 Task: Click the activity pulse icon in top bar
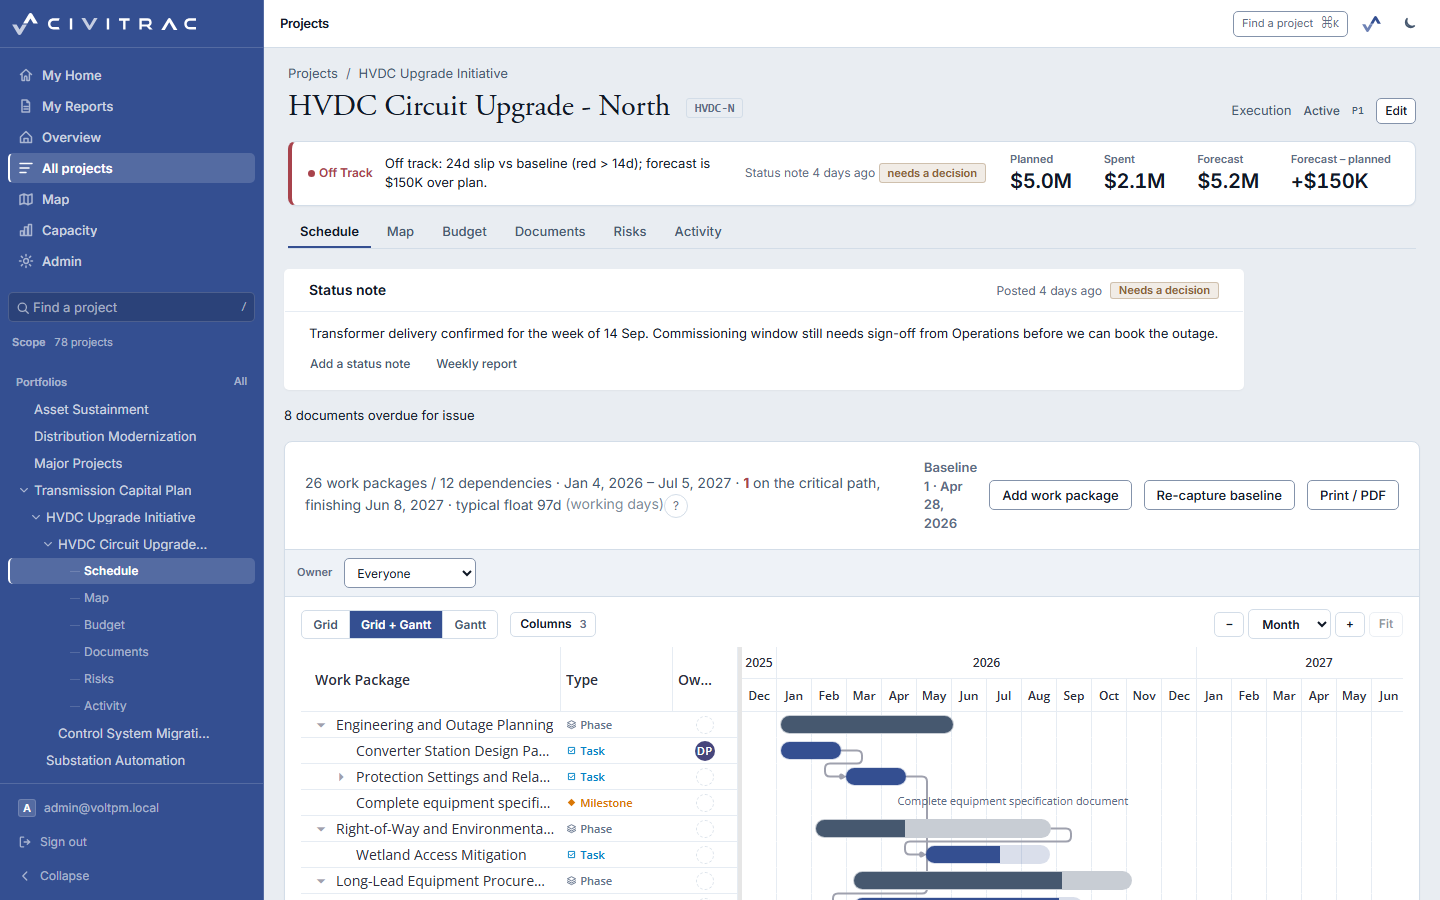(1371, 23)
